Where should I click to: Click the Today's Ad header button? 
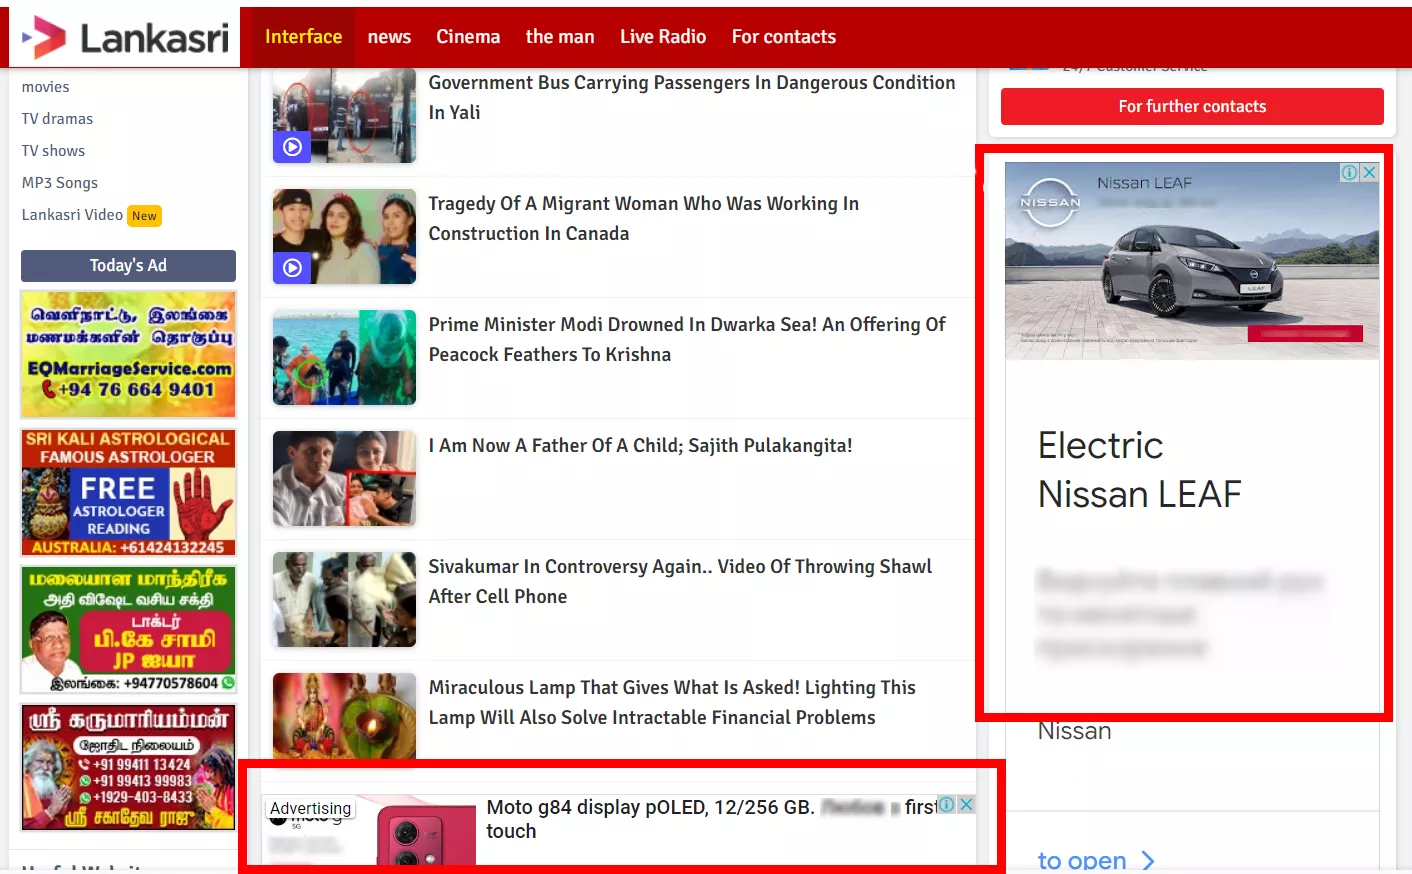click(128, 266)
